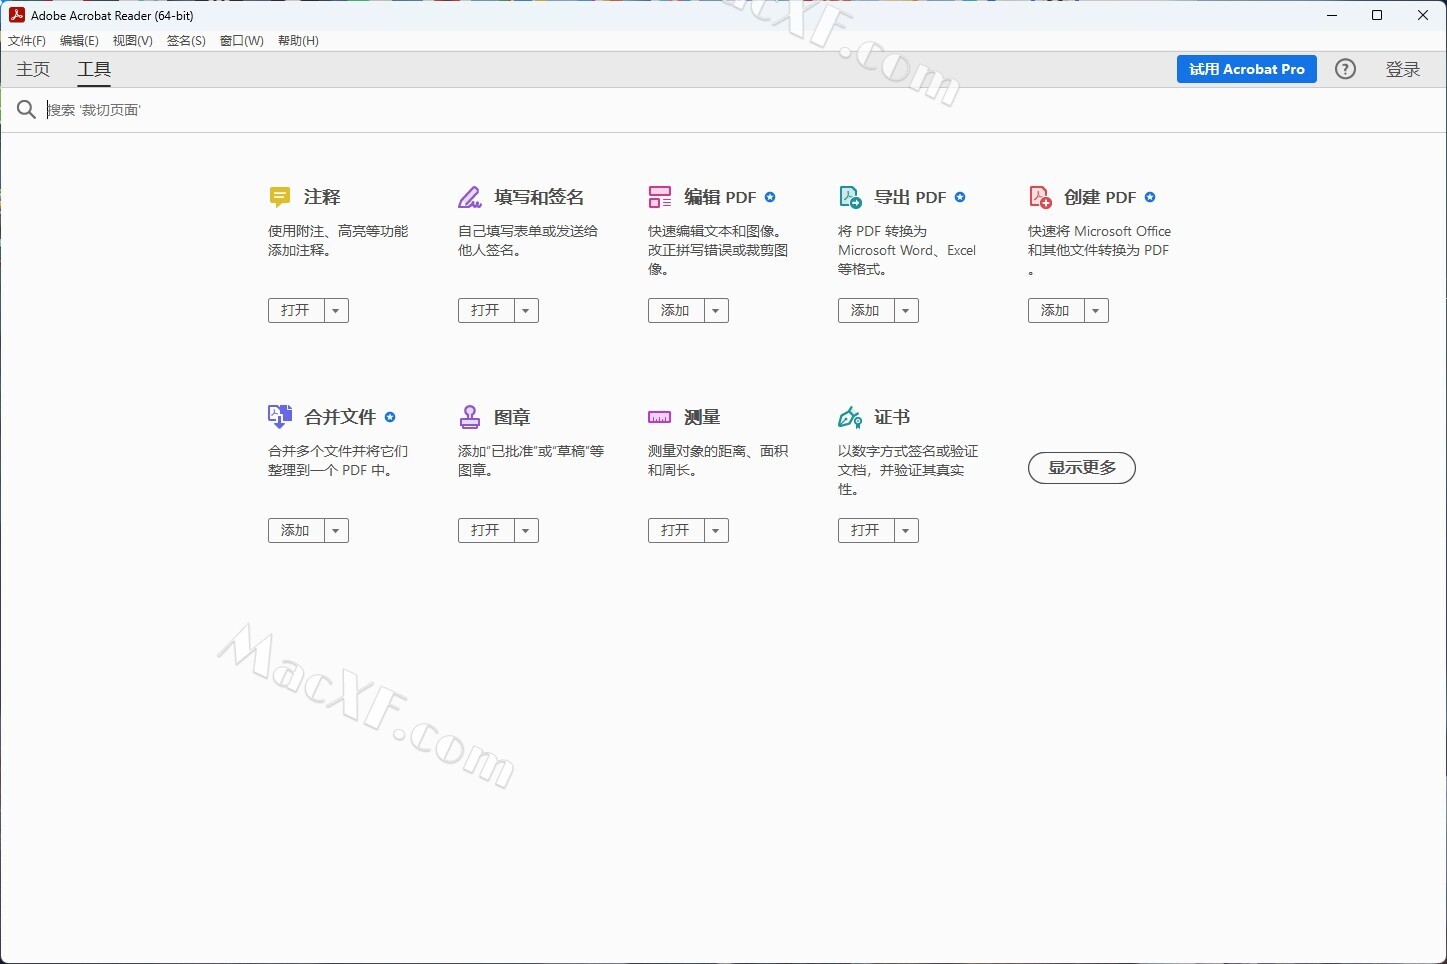Expand dropdown arrow next to 创建 PDF 添加
Screen dimensions: 1447x964
click(1096, 311)
